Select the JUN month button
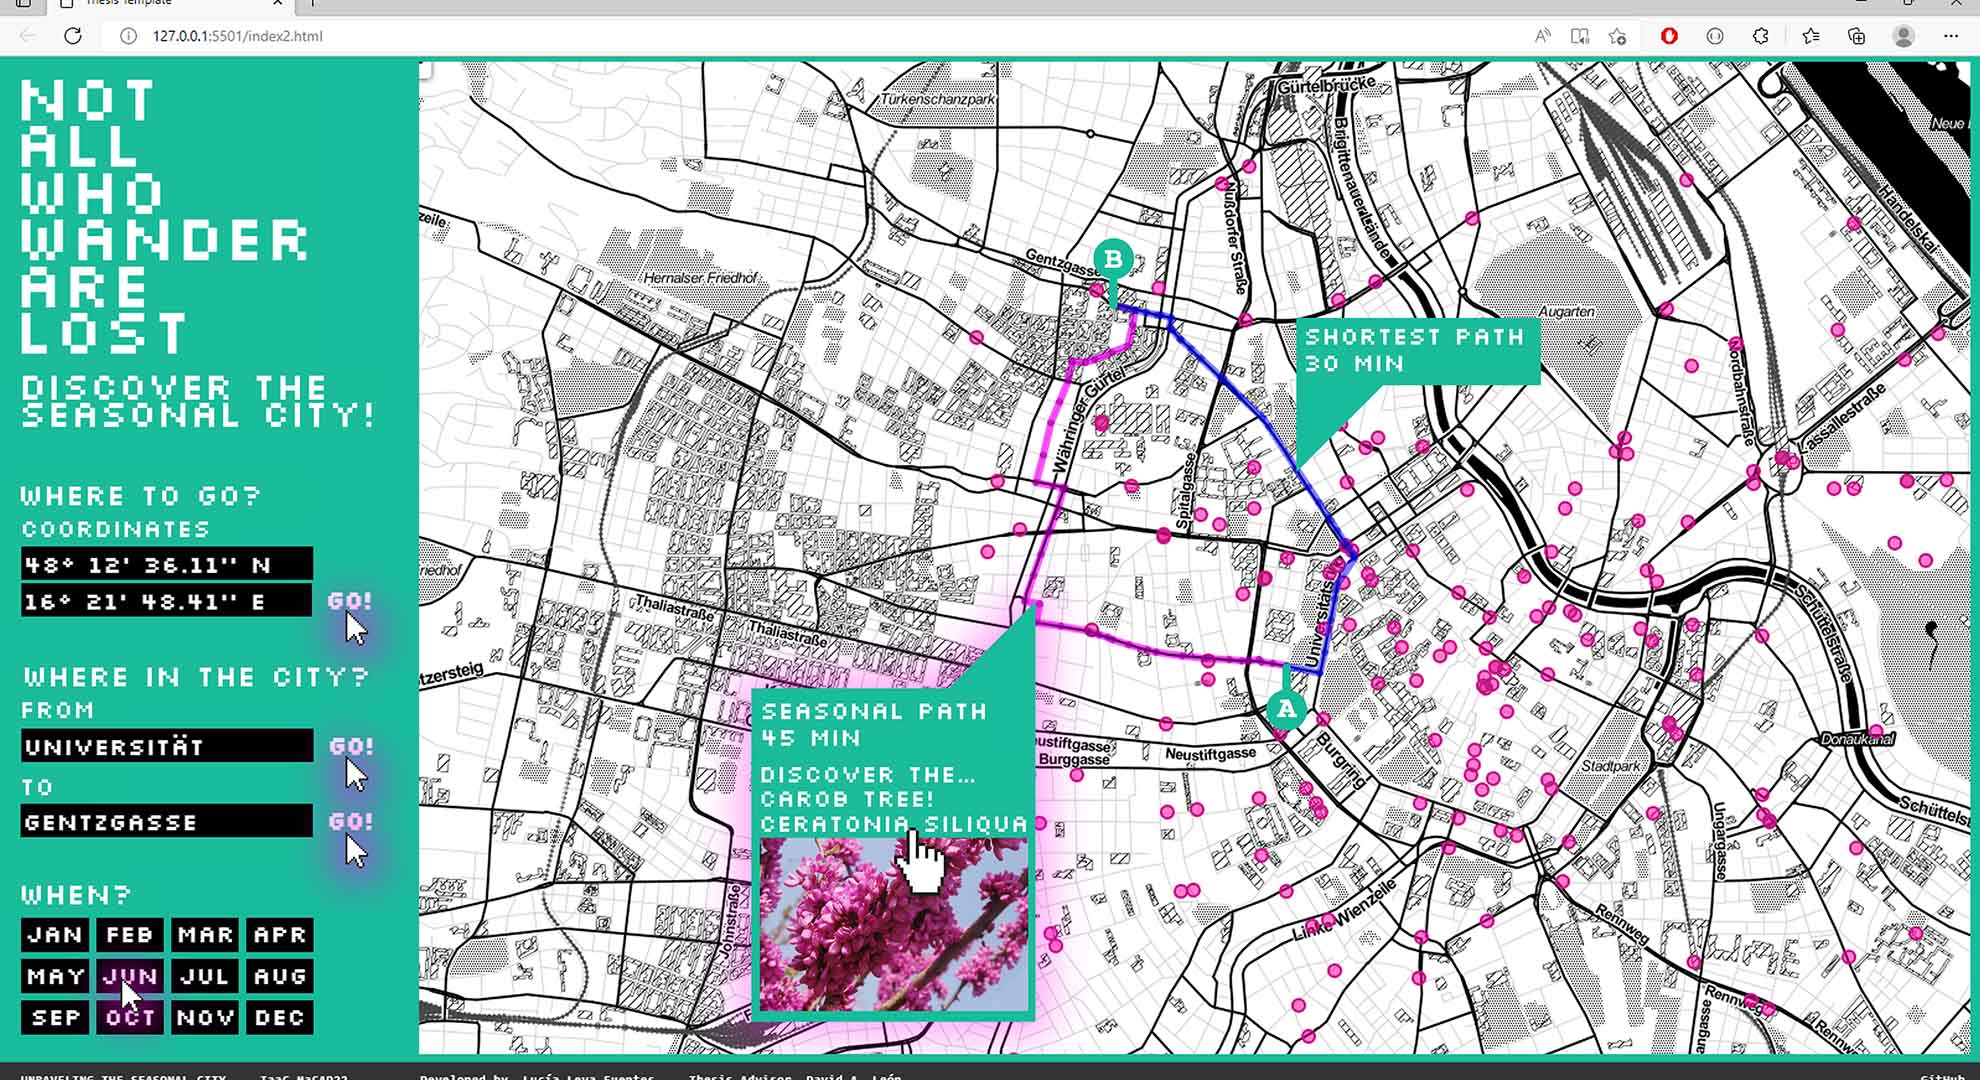The width and height of the screenshot is (1980, 1080). pos(130,976)
